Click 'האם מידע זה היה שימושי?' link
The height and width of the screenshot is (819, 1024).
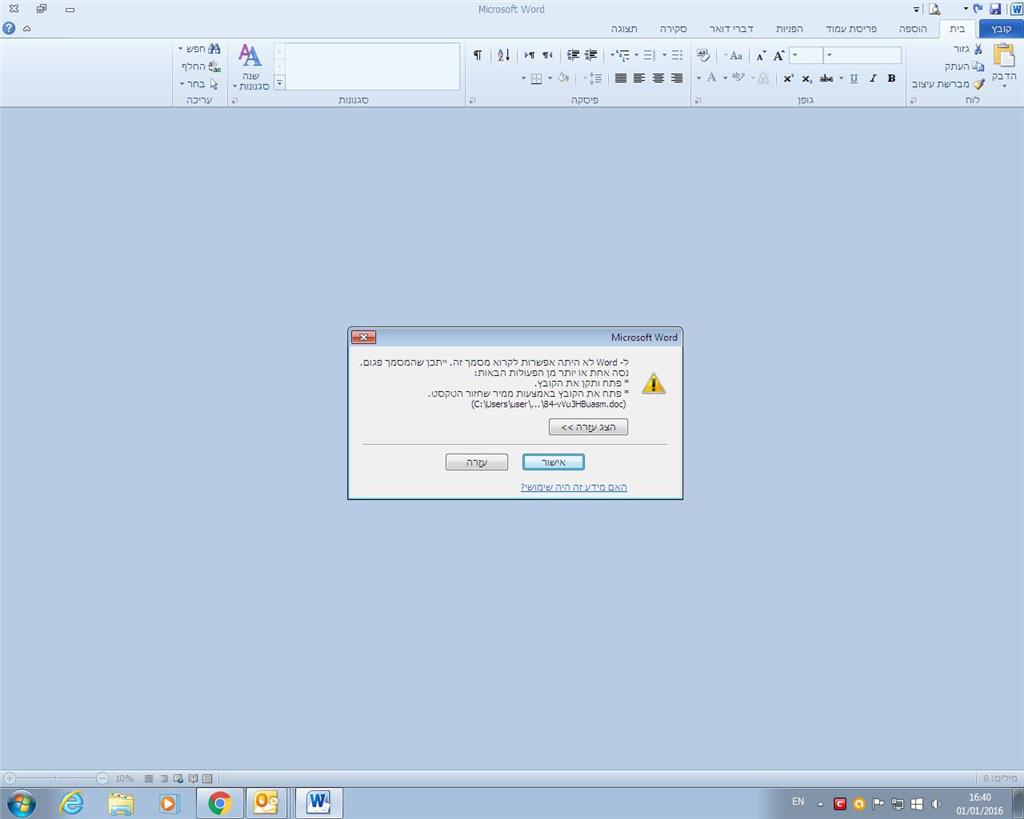(x=573, y=487)
